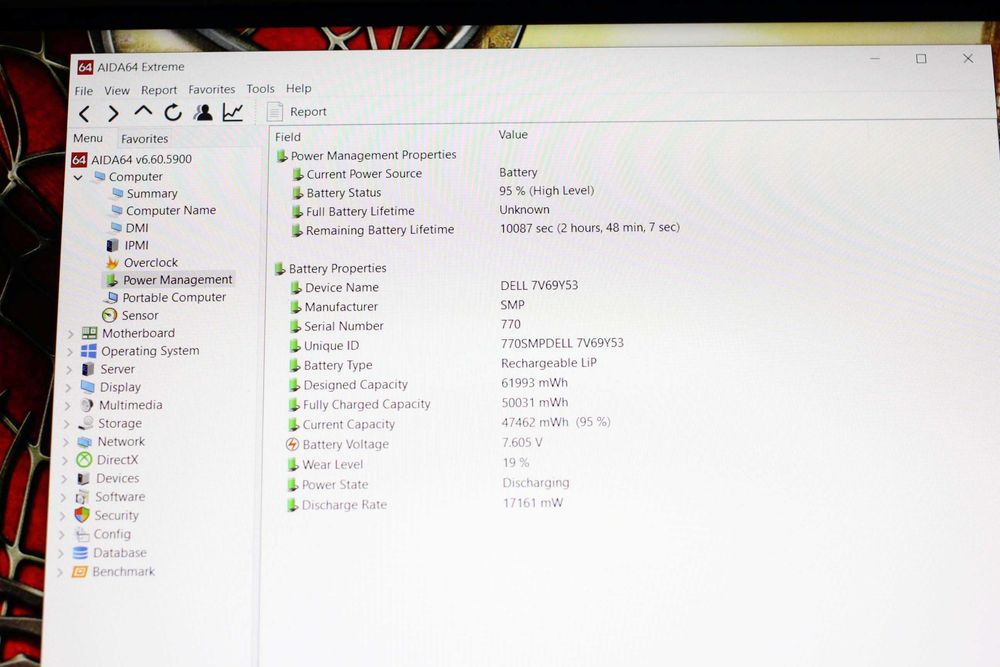Click the Security shield icon
Viewport: 1000px width, 667px height.
pyautogui.click(x=82, y=515)
